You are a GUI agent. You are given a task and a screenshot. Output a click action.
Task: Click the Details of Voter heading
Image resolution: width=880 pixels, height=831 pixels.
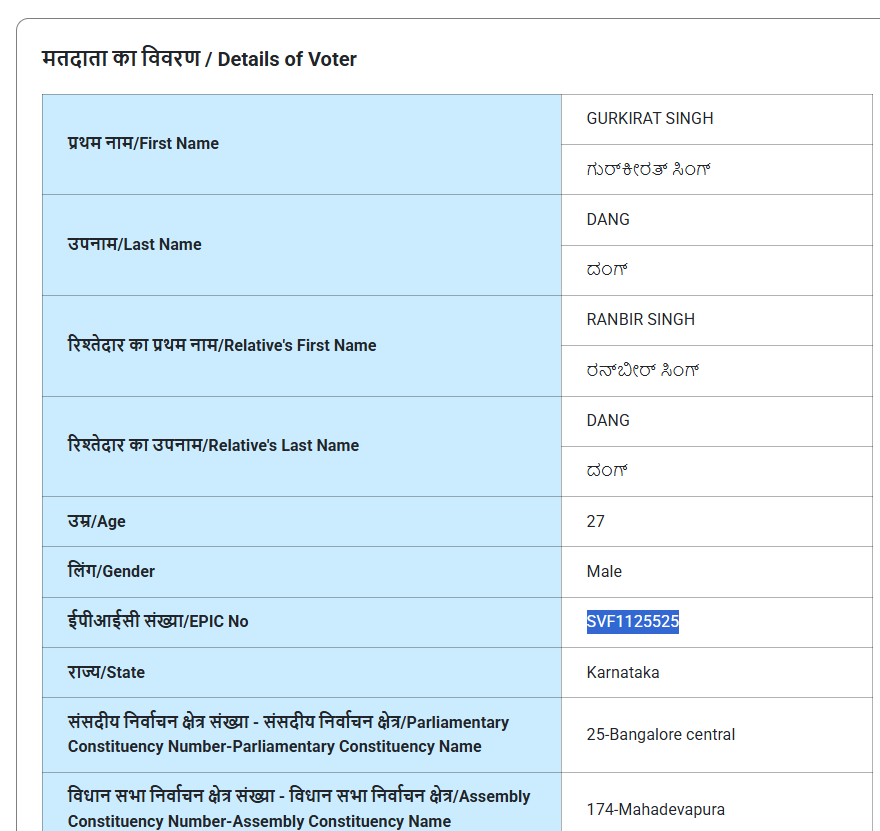click(x=199, y=59)
